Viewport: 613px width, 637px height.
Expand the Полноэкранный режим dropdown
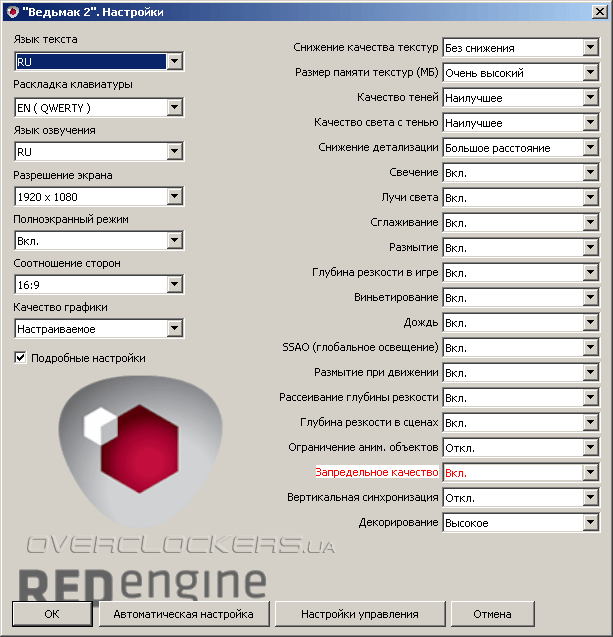[99, 241]
